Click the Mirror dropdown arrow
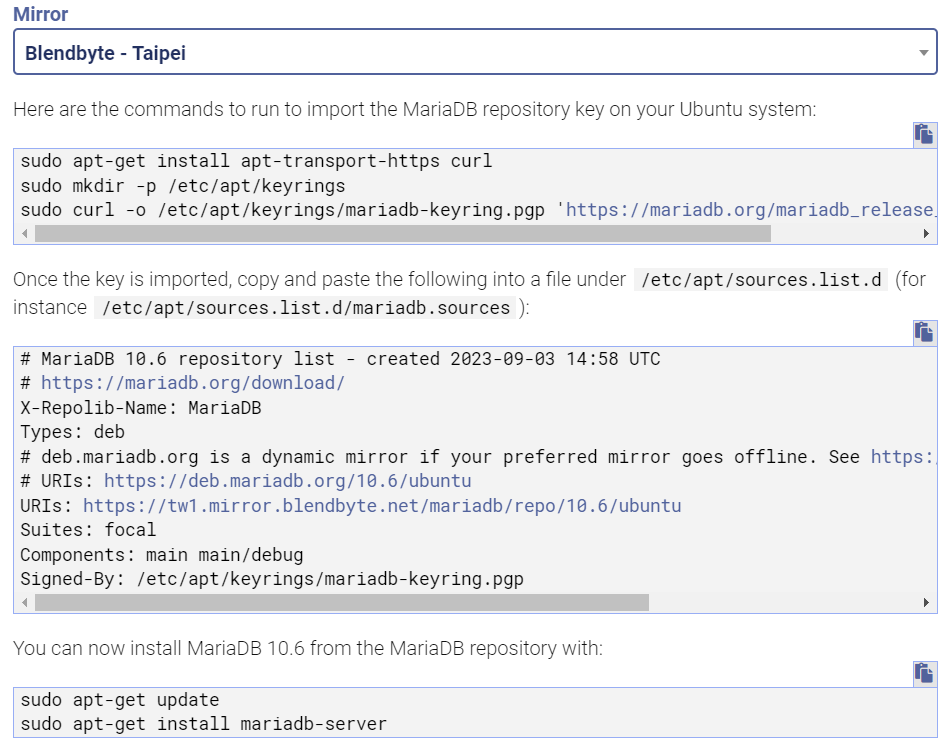 [923, 53]
